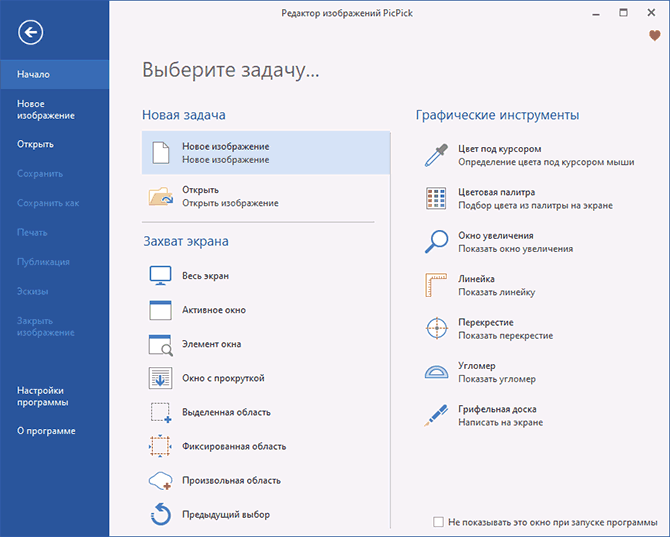The width and height of the screenshot is (670, 537).
Task: Click the Угломер protractor icon
Action: [437, 372]
